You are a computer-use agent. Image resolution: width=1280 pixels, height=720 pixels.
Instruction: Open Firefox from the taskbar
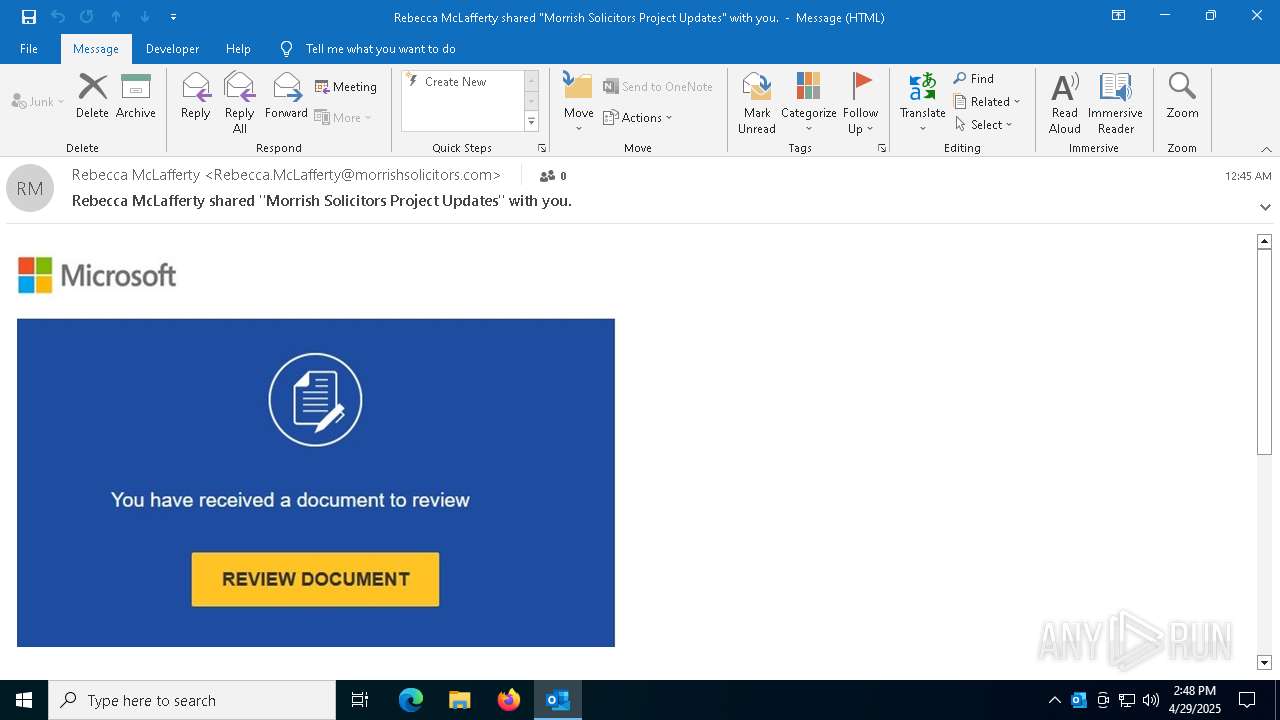pyautogui.click(x=509, y=700)
